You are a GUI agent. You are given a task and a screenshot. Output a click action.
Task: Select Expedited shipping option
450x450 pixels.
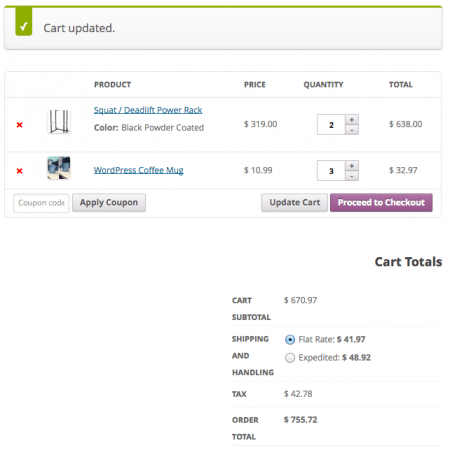[x=290, y=358]
